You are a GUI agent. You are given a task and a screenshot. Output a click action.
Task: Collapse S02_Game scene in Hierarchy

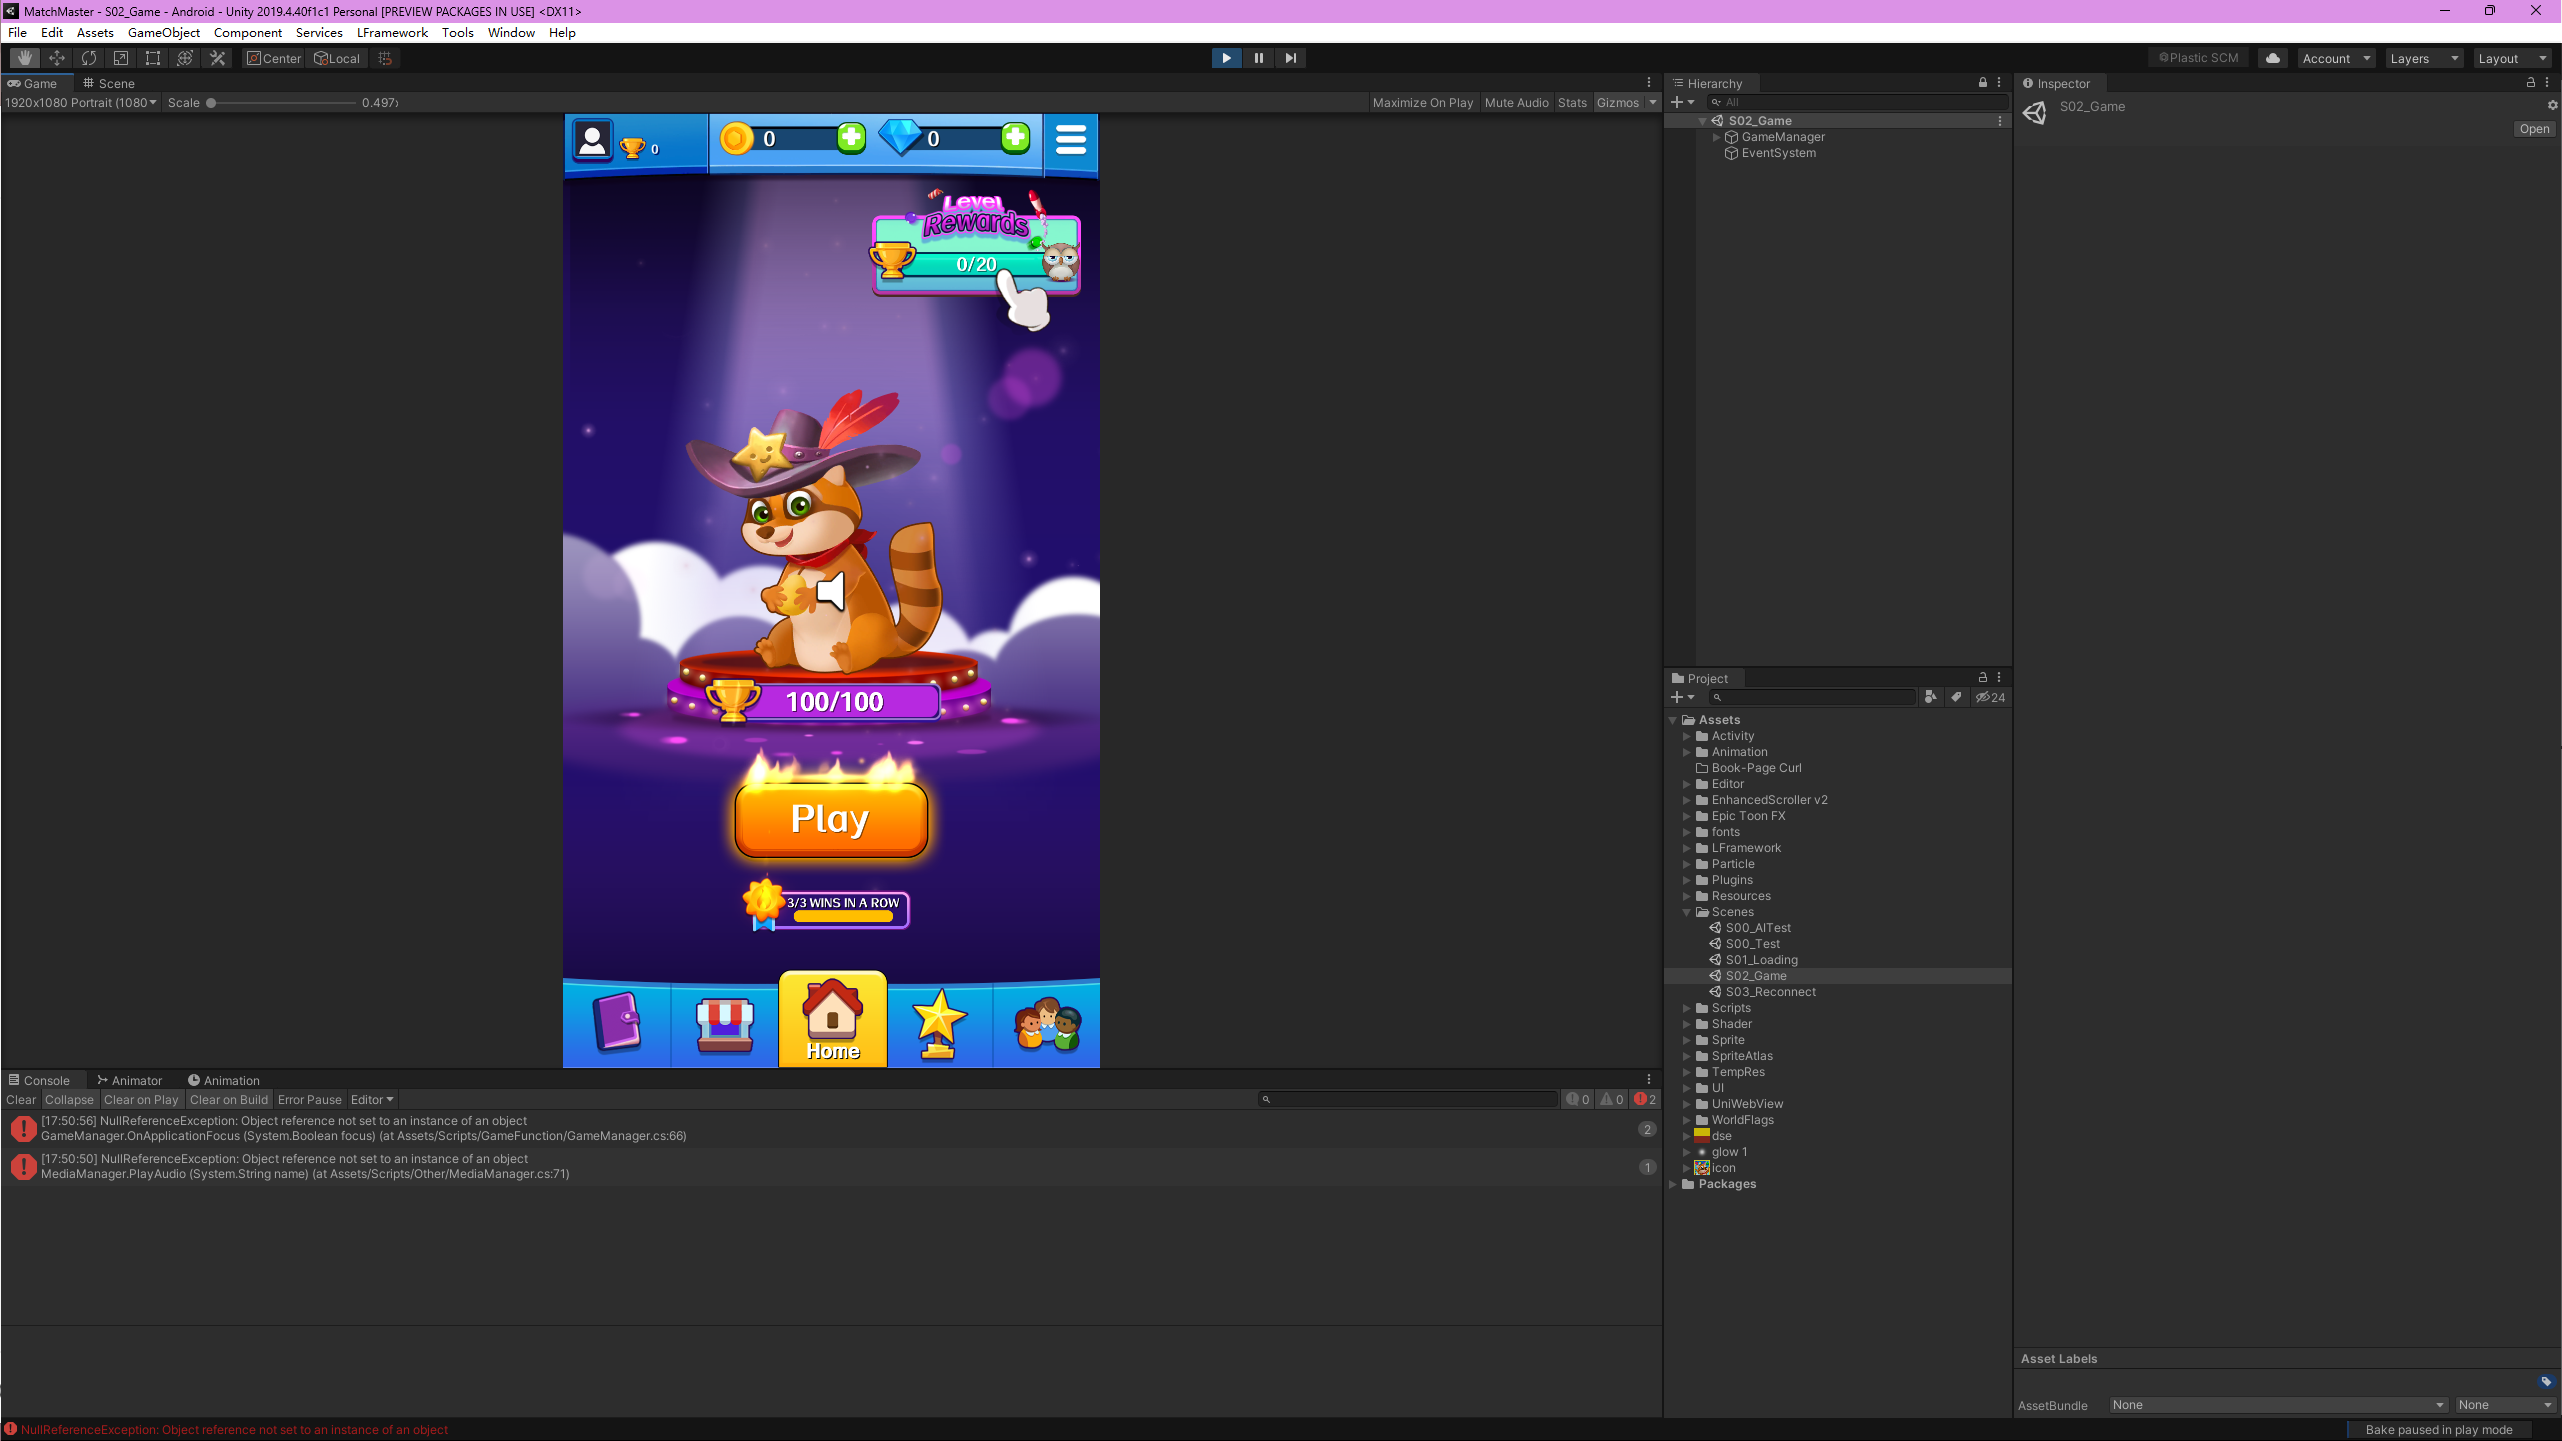(1702, 121)
